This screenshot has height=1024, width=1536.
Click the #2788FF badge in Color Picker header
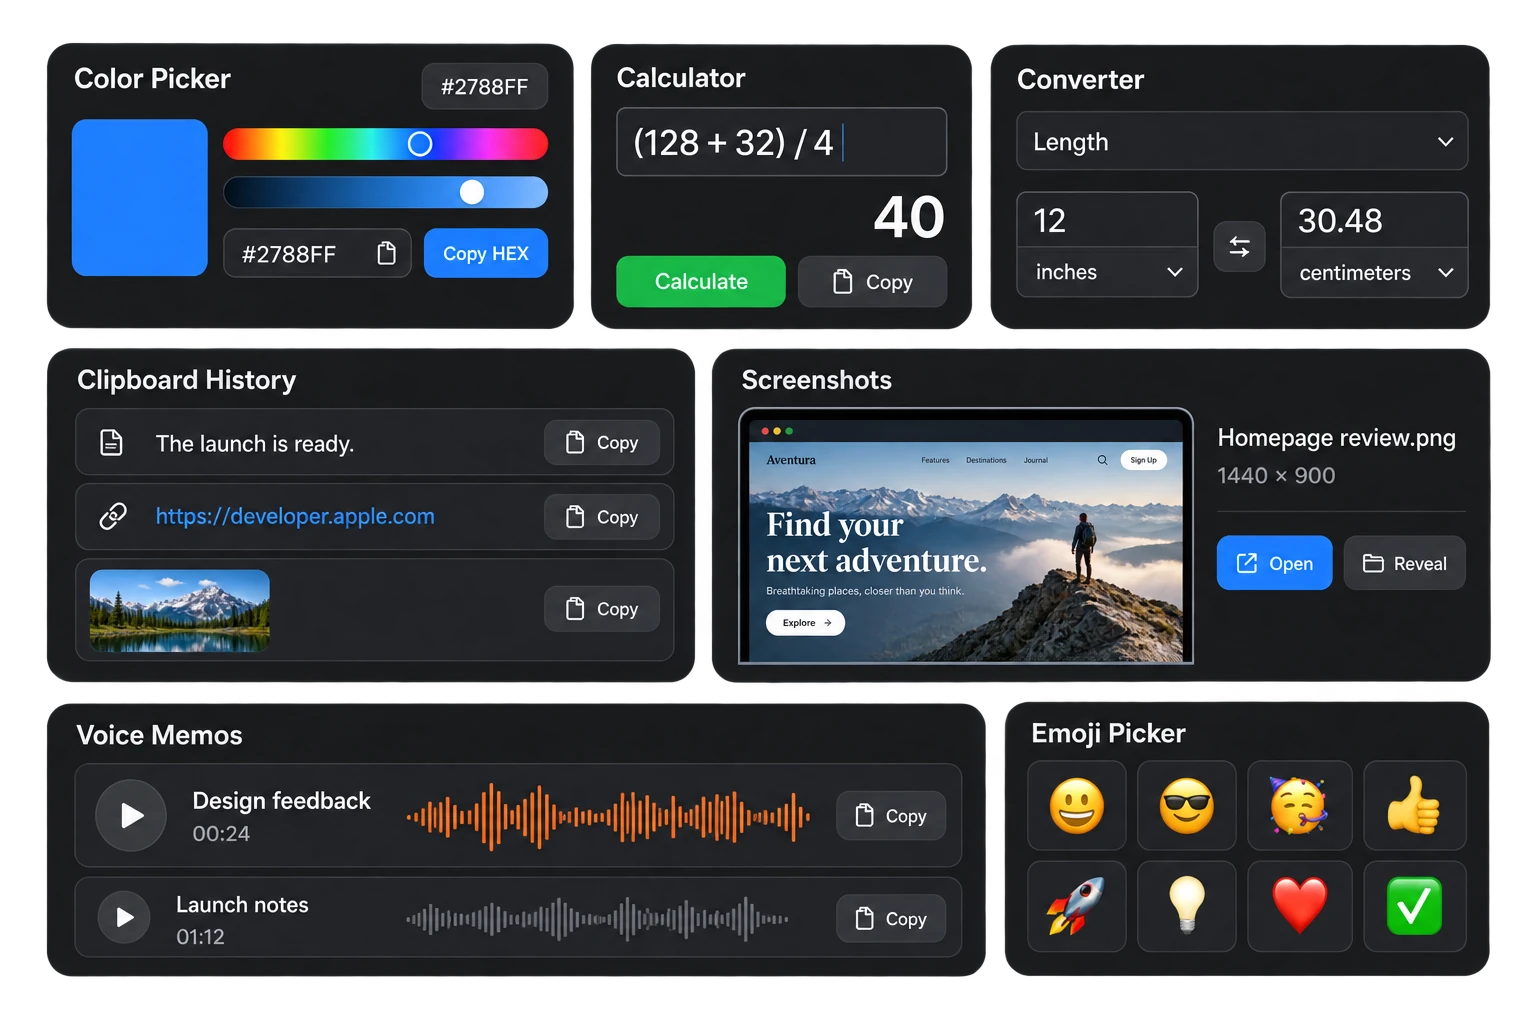click(484, 87)
